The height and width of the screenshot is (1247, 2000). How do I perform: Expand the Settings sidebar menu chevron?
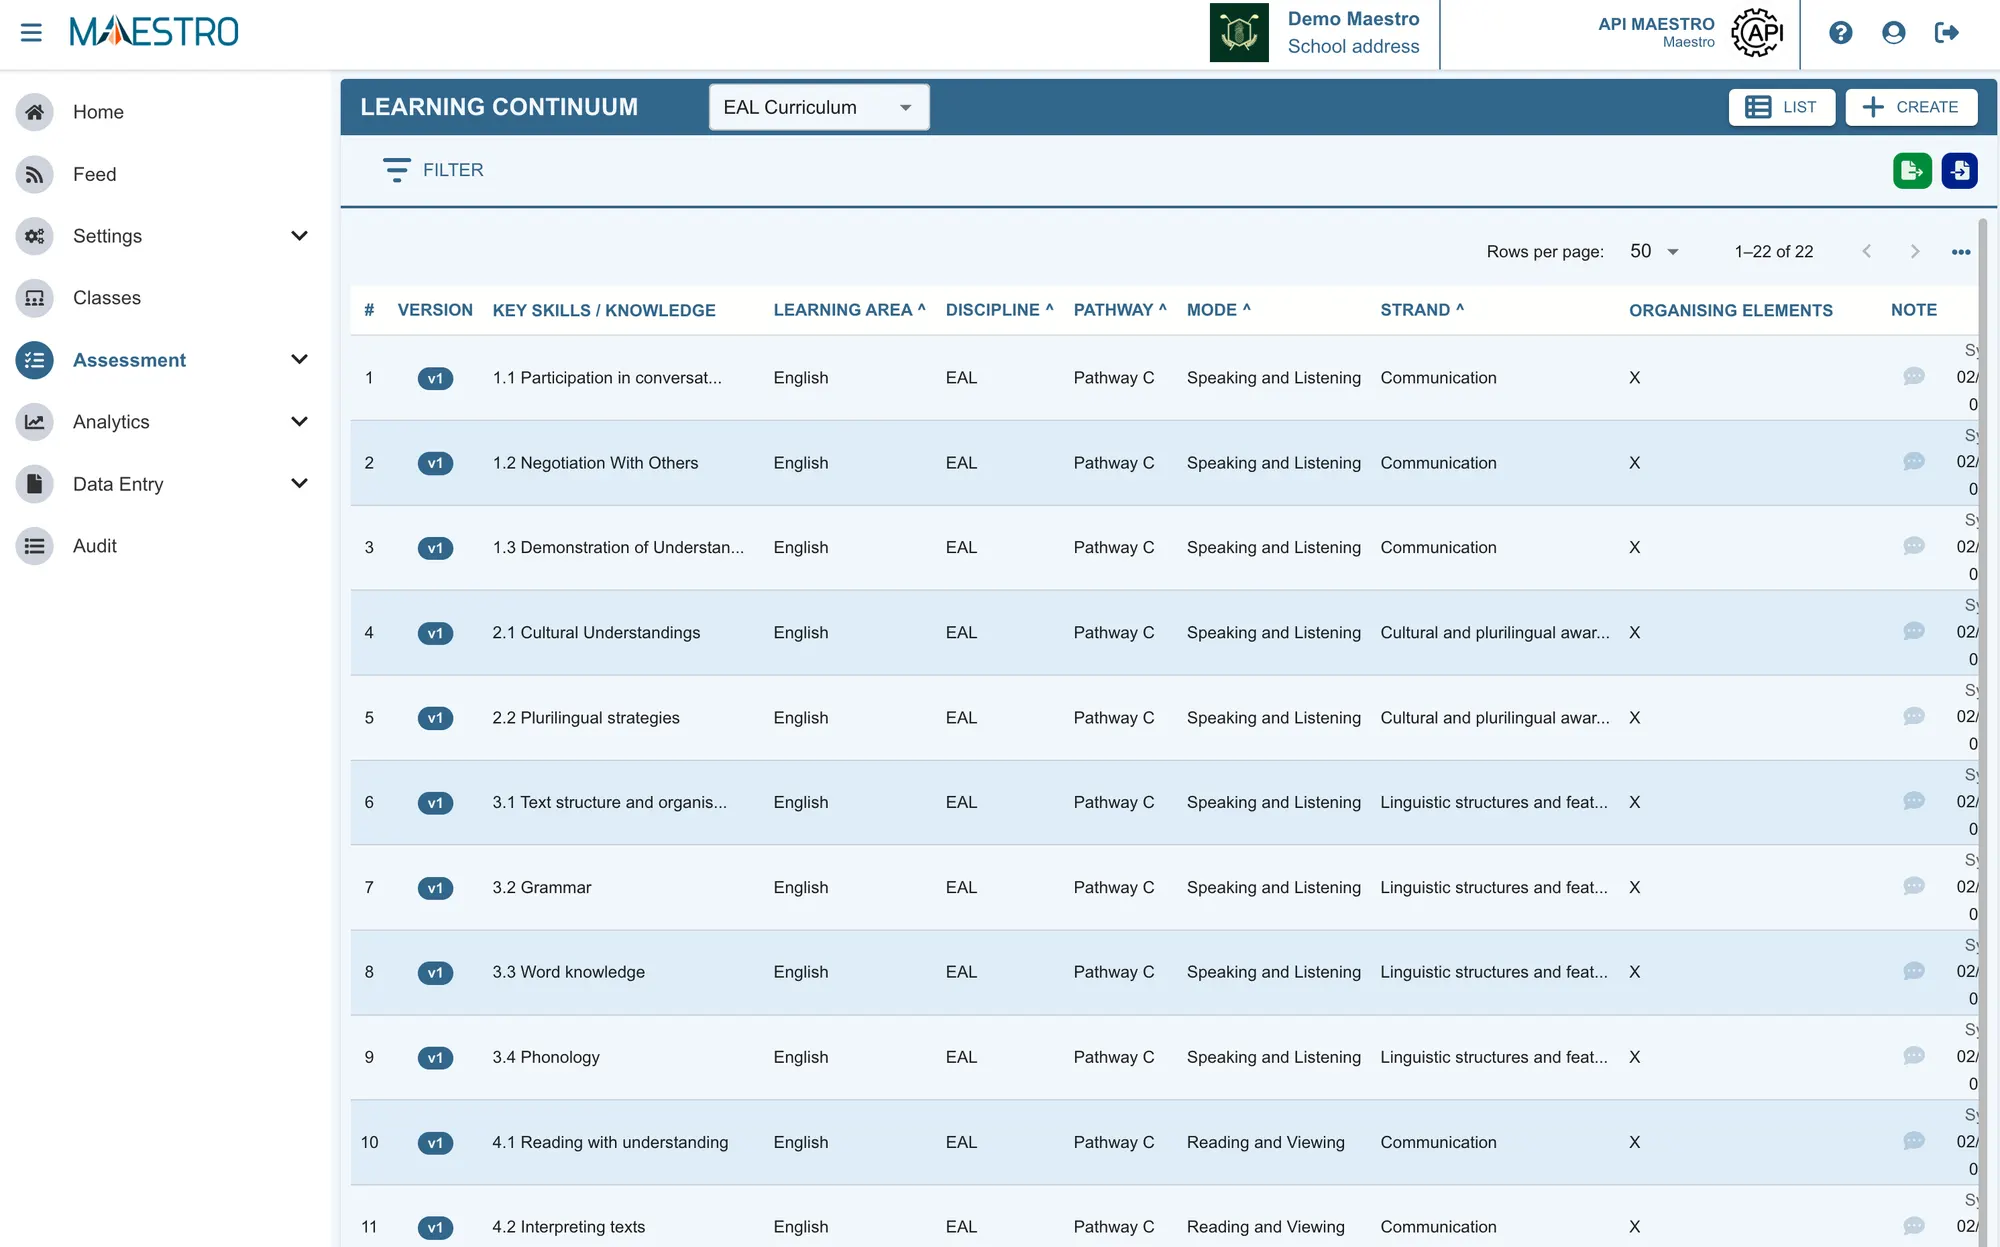[x=299, y=236]
